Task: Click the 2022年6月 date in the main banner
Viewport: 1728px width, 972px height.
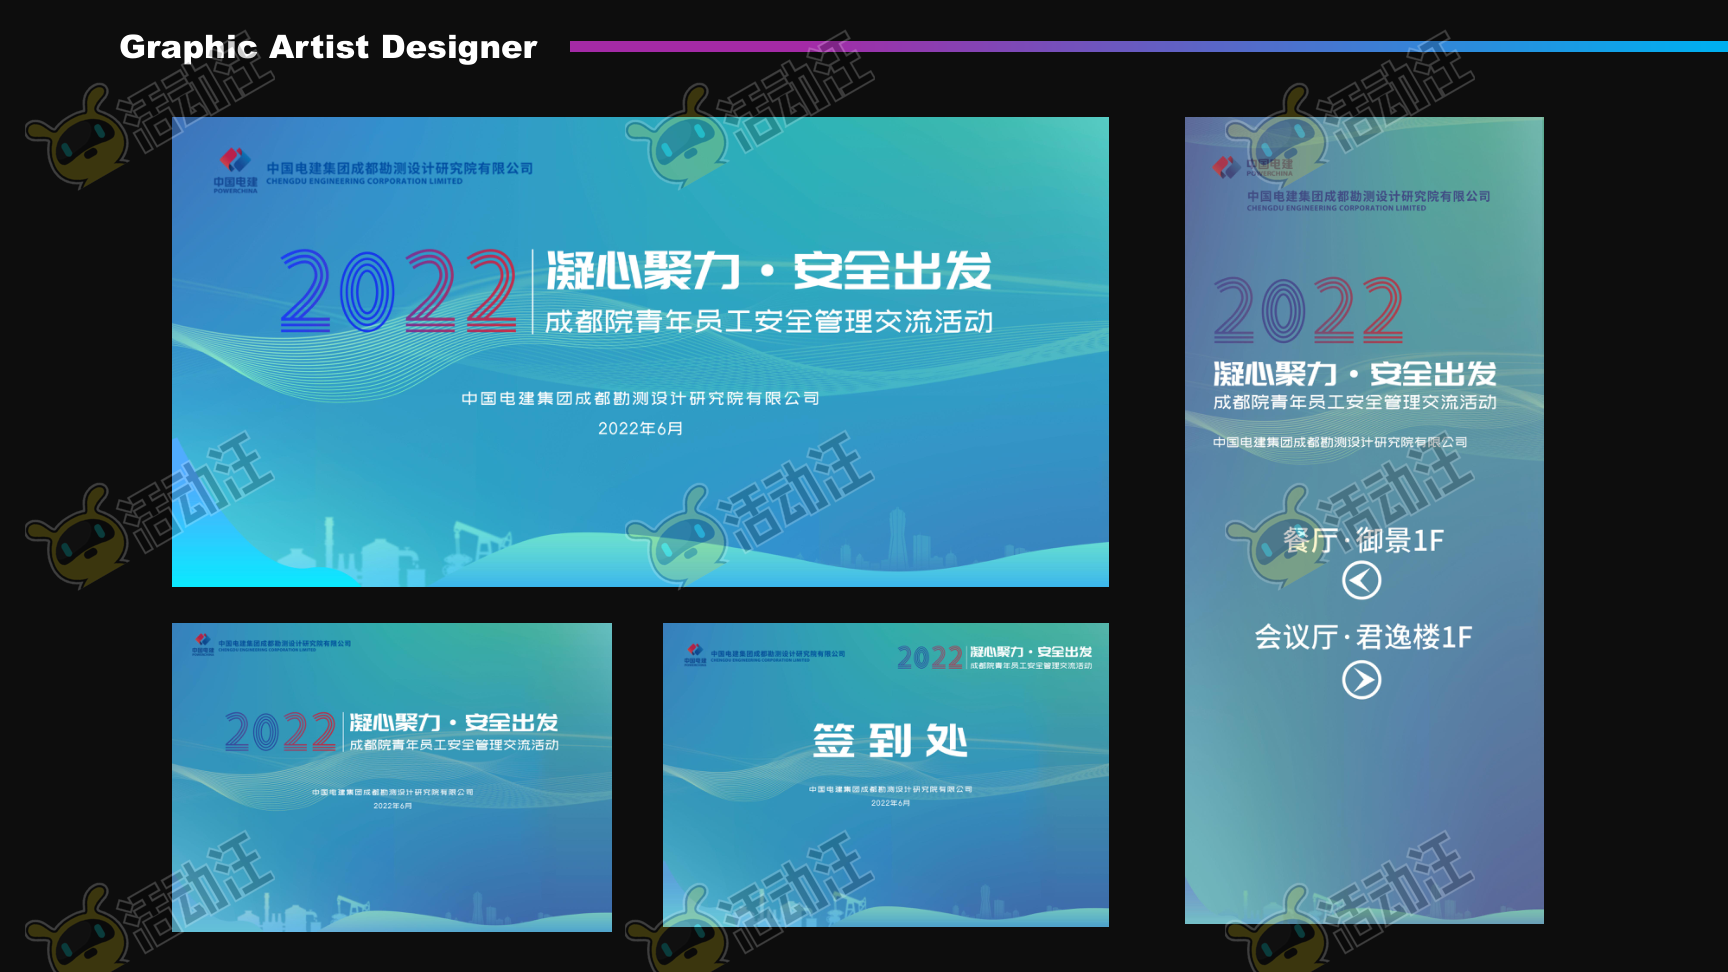Action: coord(640,428)
